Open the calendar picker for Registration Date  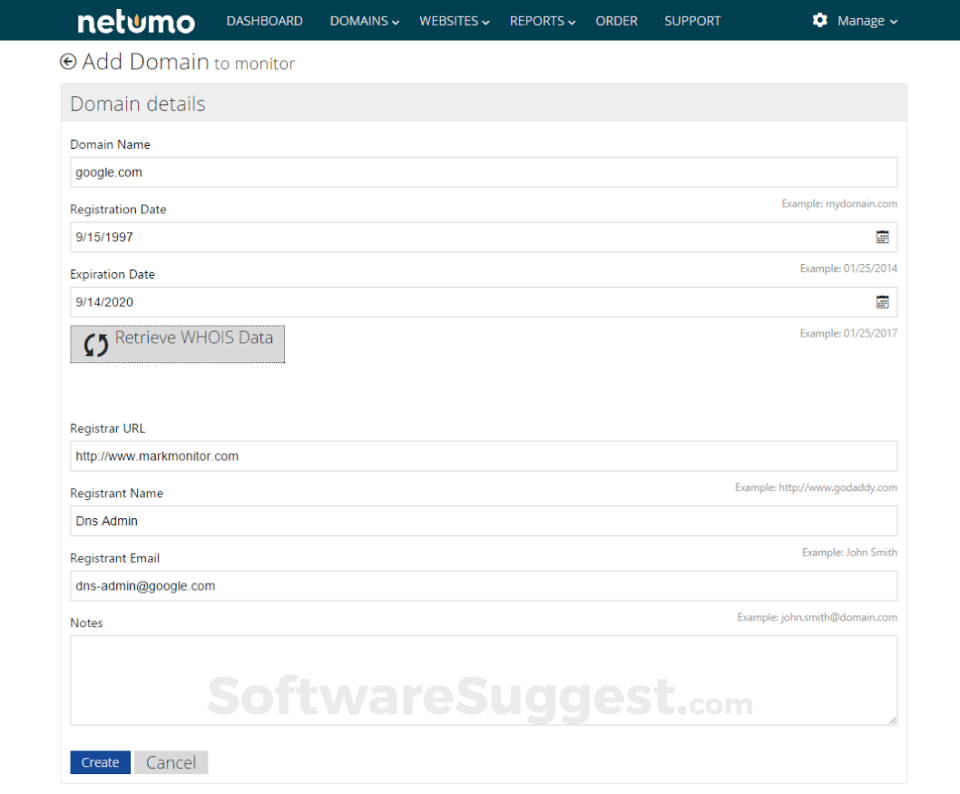pos(882,237)
